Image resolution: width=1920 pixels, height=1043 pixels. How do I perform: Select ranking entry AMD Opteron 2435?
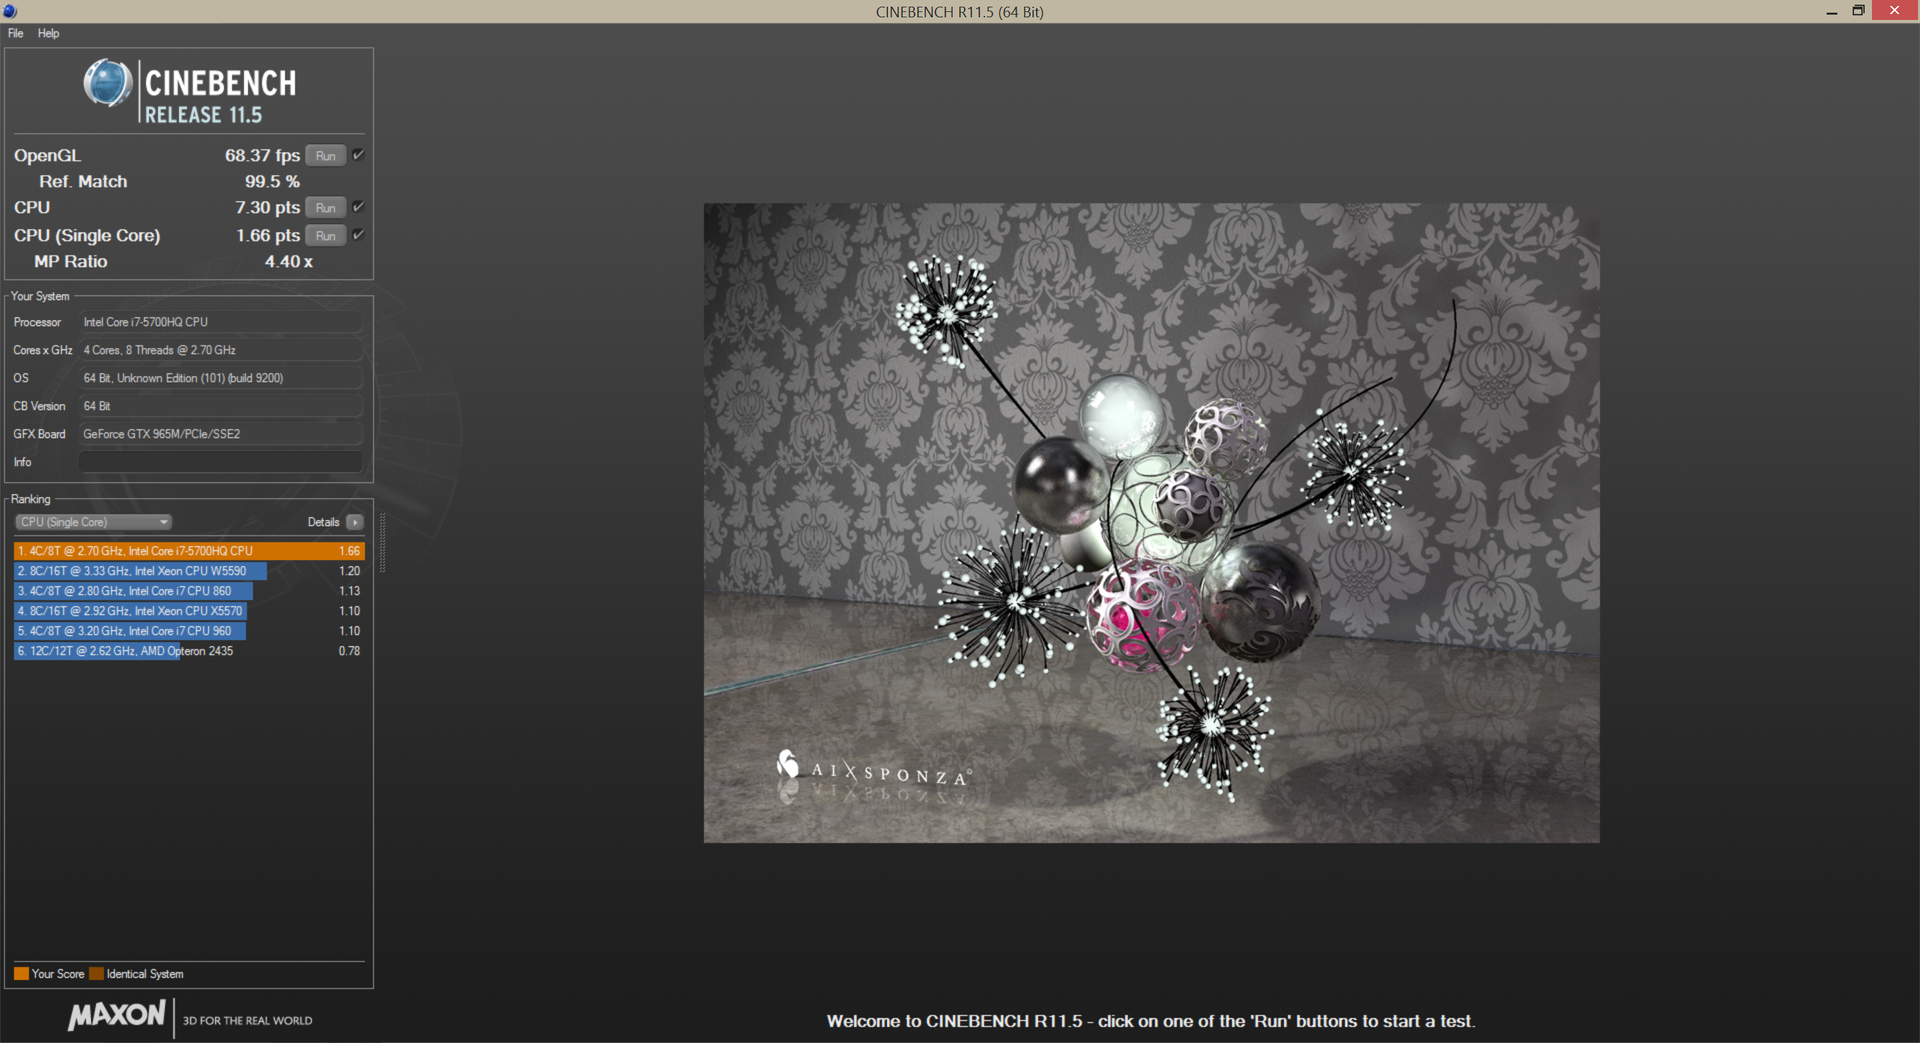(189, 651)
